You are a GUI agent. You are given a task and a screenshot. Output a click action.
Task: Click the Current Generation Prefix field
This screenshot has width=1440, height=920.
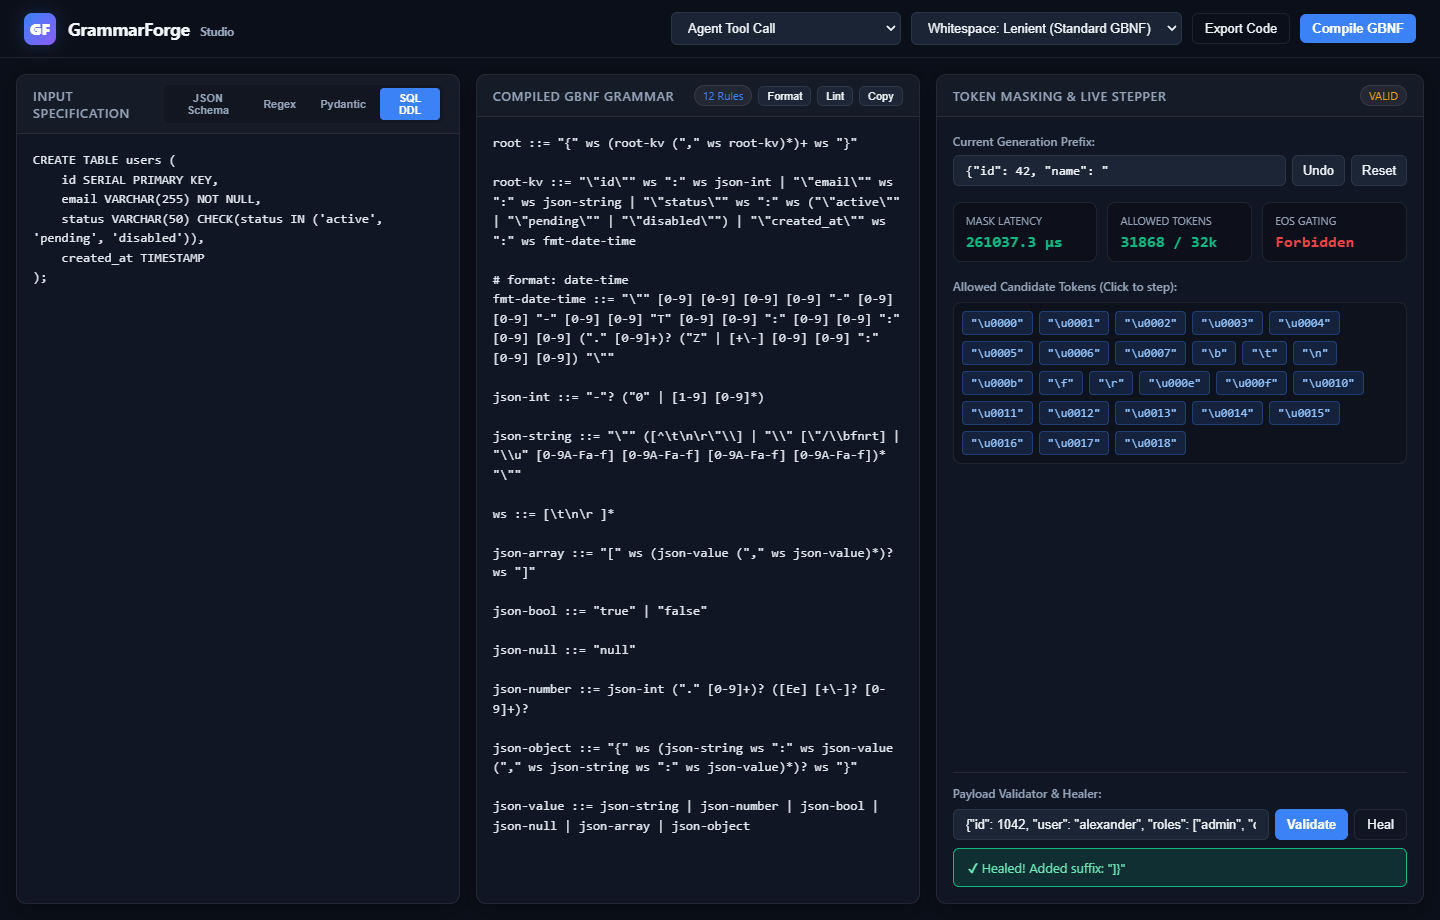click(x=1119, y=170)
